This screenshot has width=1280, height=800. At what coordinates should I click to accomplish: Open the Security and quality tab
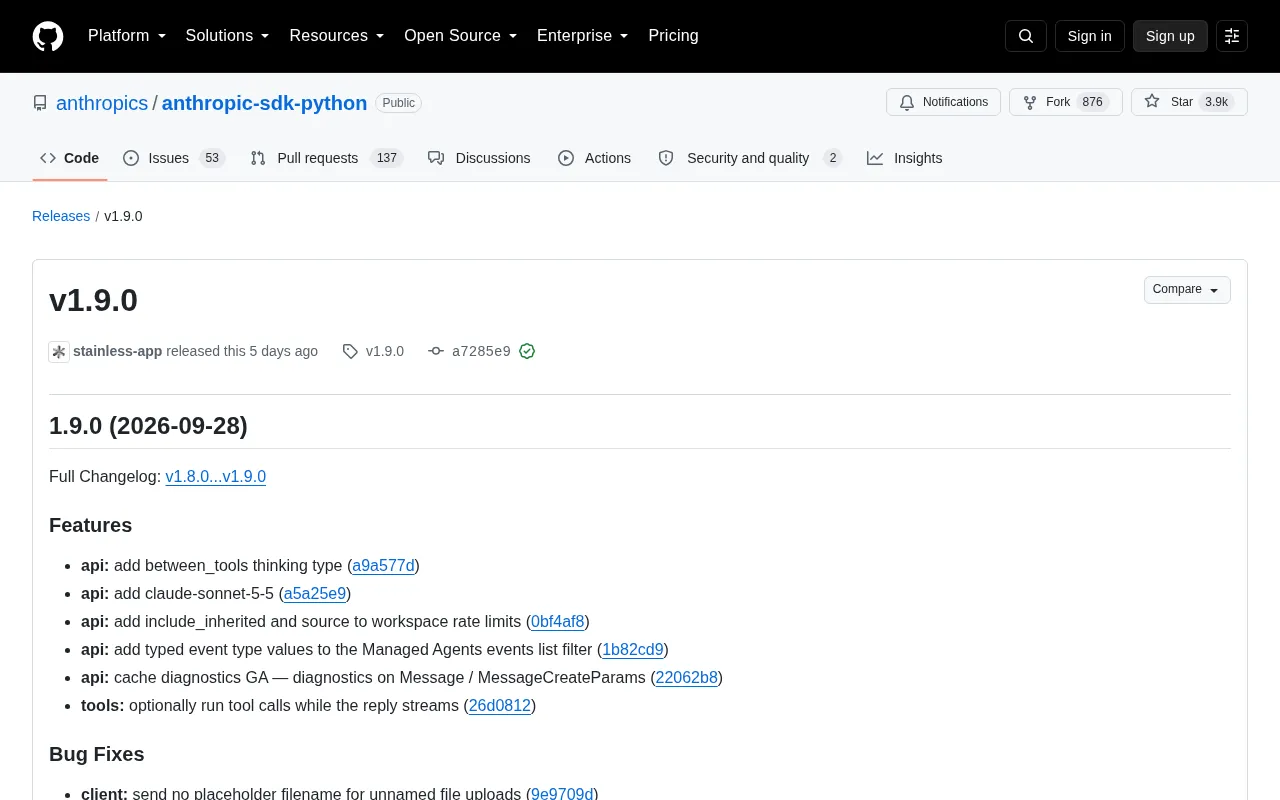(750, 158)
